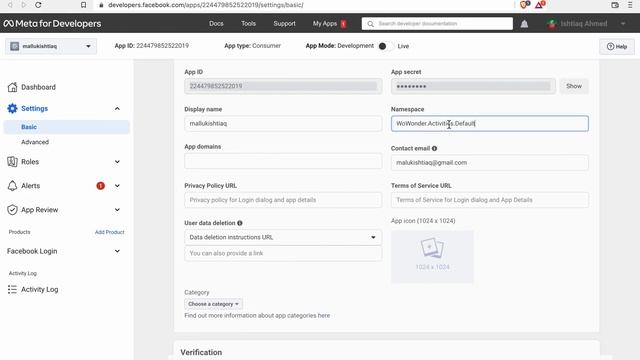Click the User data deletion info icon
This screenshot has width=640, height=360.
[x=240, y=223]
